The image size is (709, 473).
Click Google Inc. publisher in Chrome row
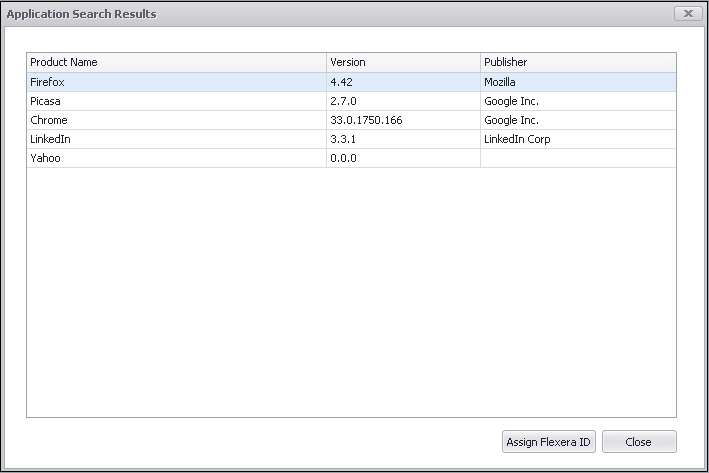[511, 120]
